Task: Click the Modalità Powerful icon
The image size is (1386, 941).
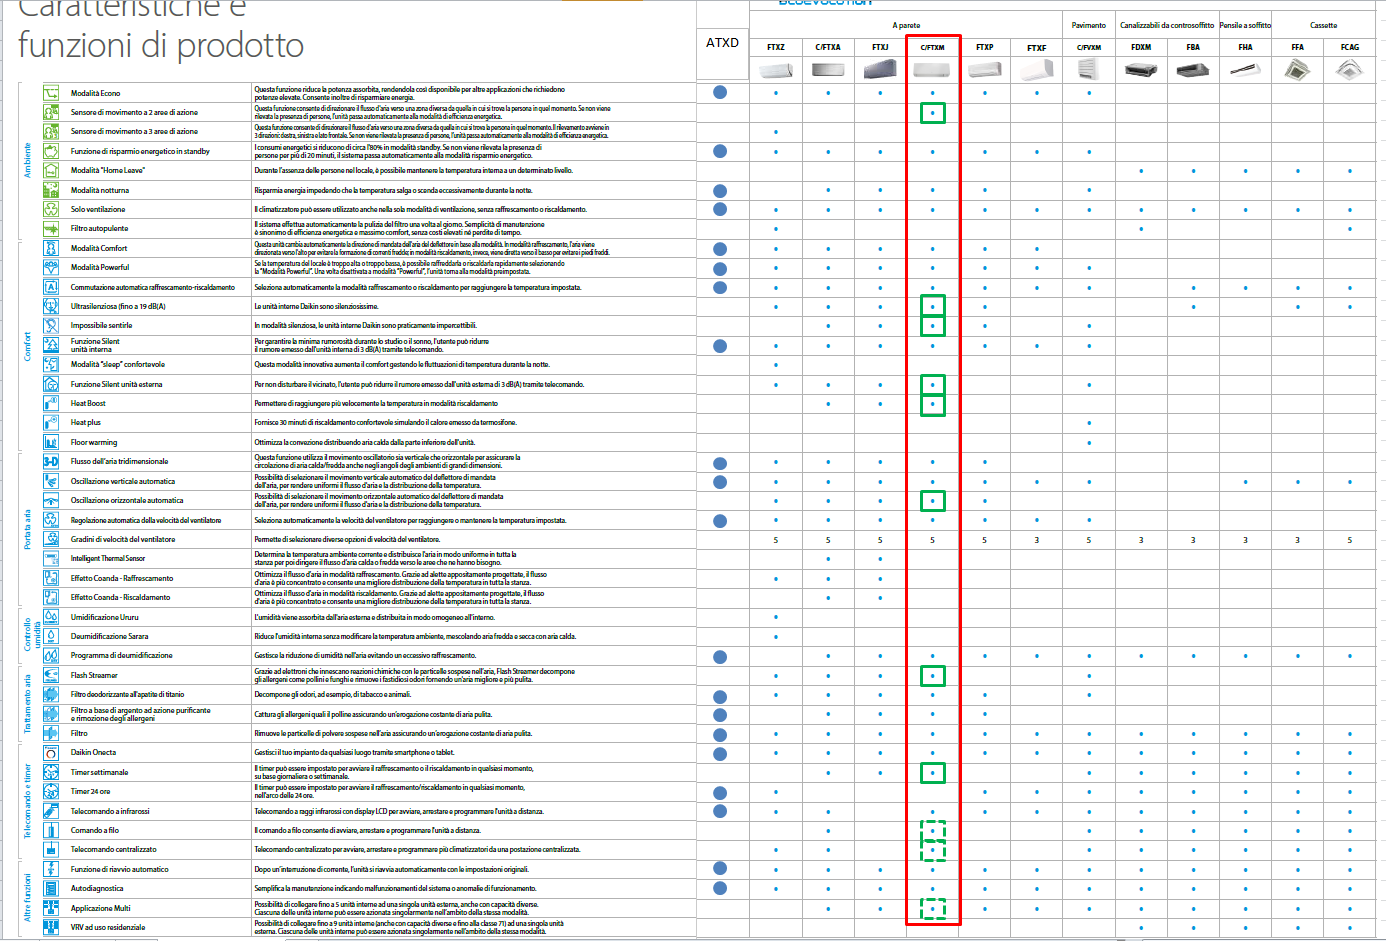Action: pyautogui.click(x=51, y=267)
